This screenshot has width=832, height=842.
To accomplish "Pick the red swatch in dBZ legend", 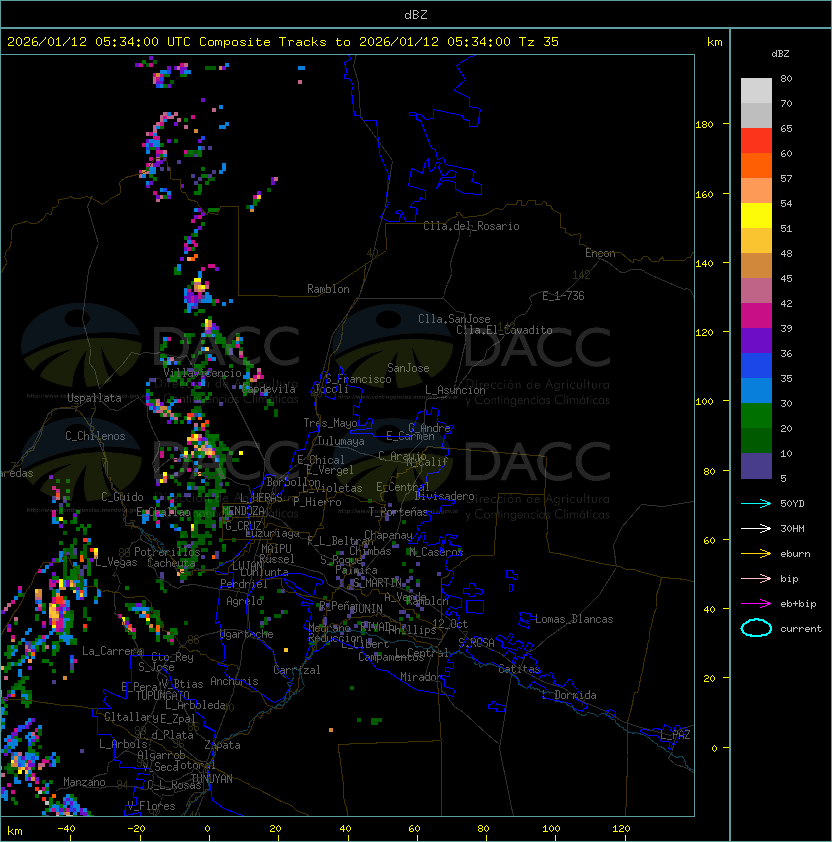I will pyautogui.click(x=756, y=141).
